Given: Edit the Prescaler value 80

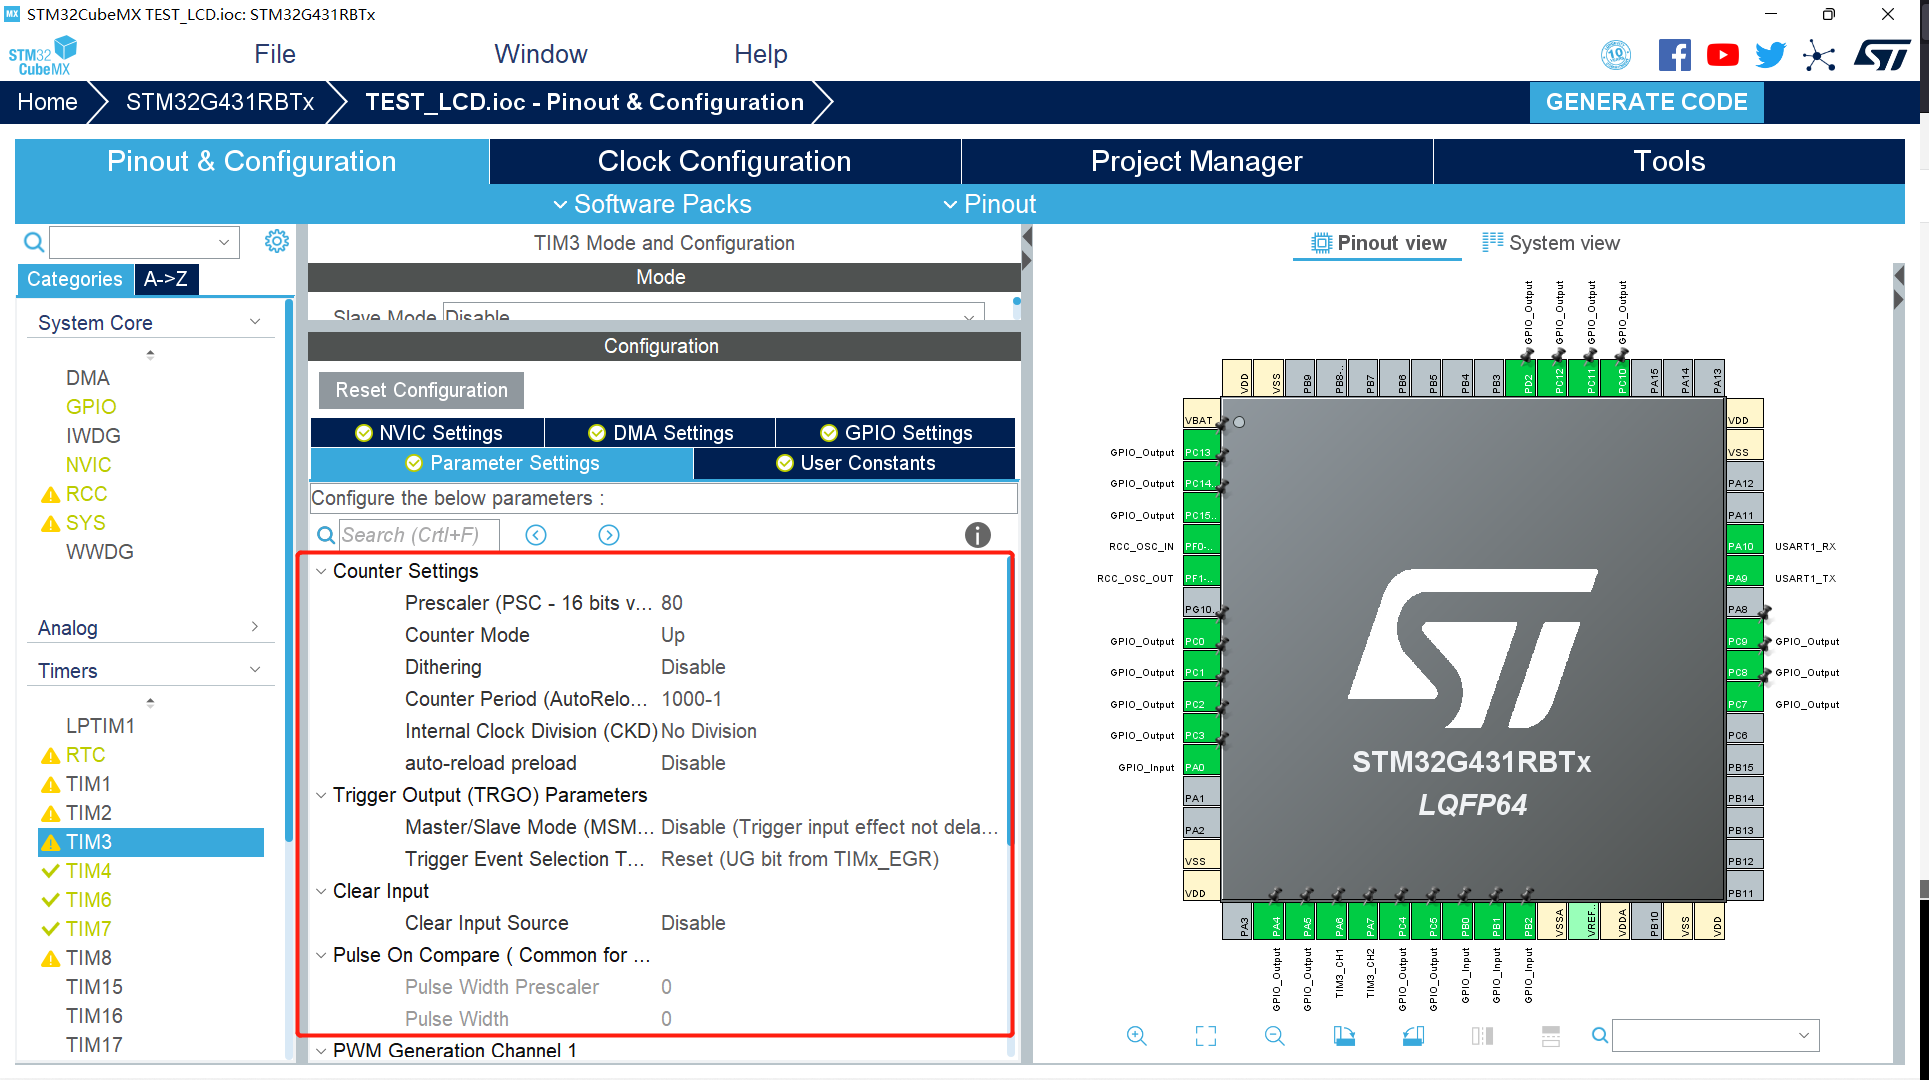Looking at the screenshot, I should click(672, 603).
